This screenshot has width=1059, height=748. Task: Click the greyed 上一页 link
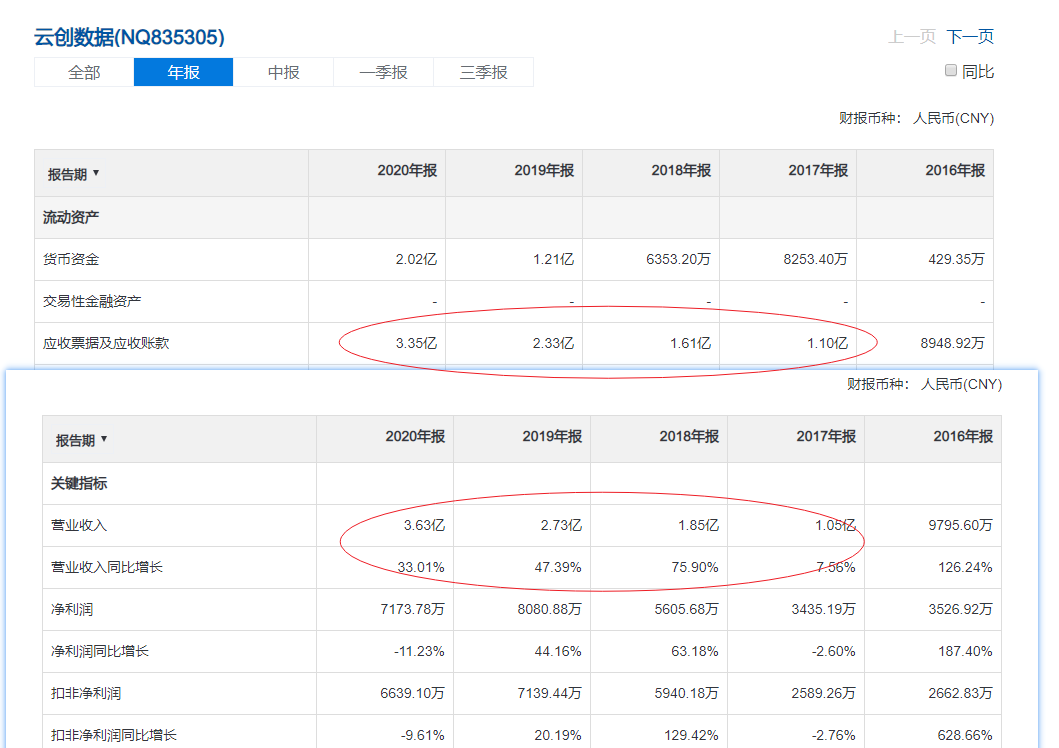click(912, 36)
